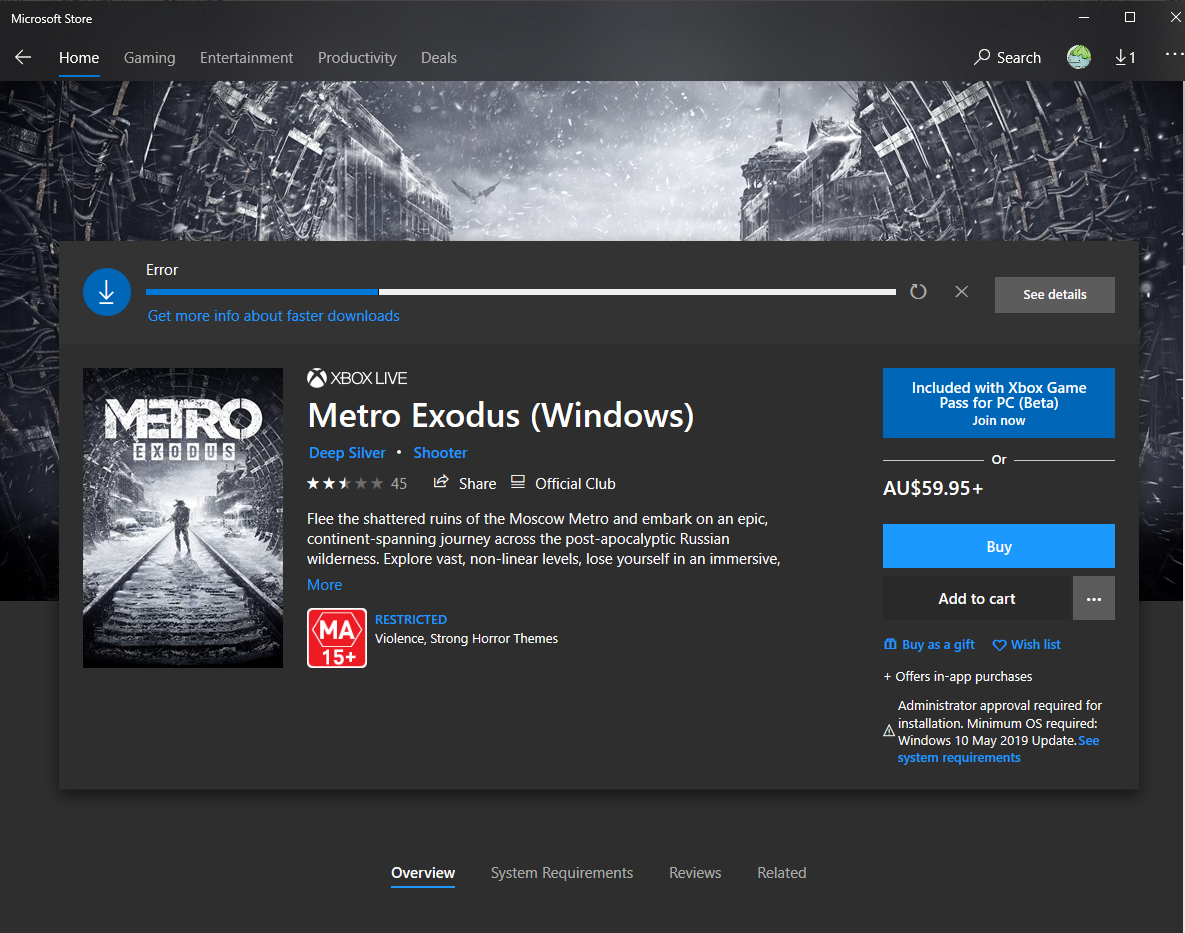Open the Entertainment tab
Screen dimensions: 1185x933
246,57
